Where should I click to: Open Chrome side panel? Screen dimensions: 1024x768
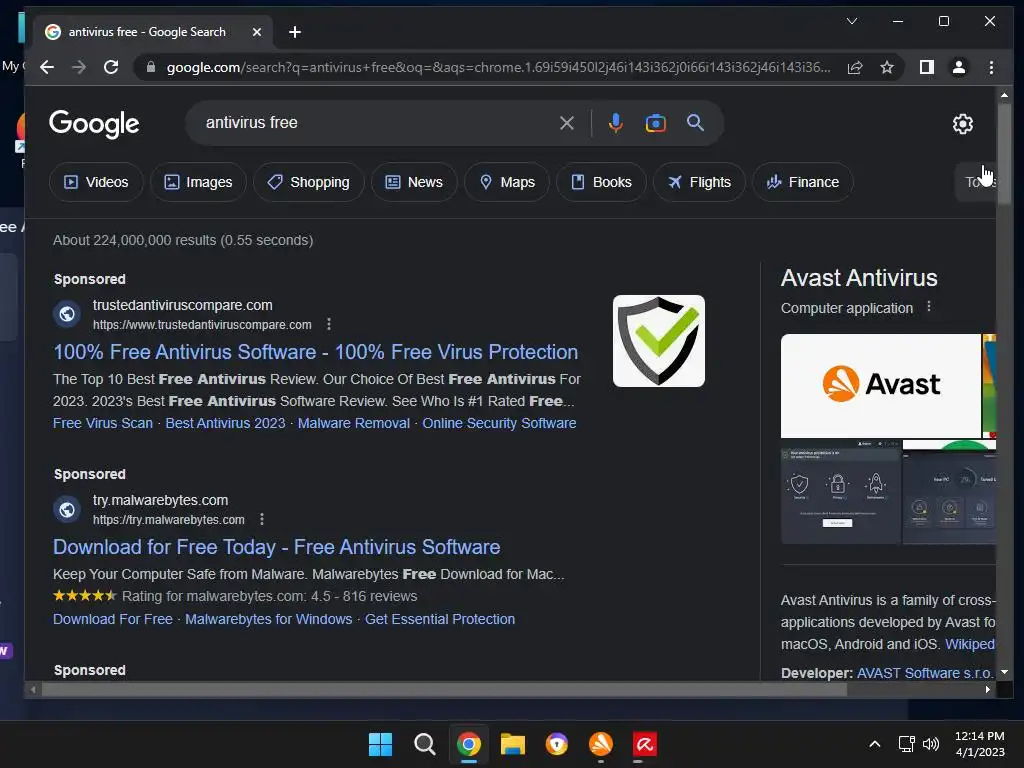pos(927,67)
